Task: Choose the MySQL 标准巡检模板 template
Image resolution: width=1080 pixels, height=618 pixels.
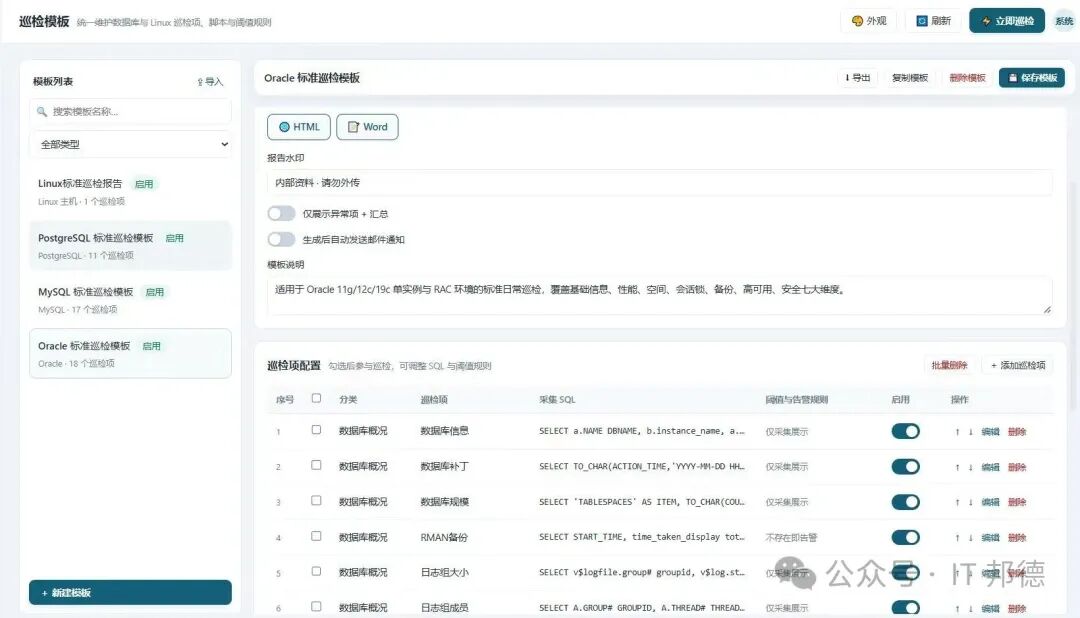Action: pyautogui.click(x=130, y=300)
